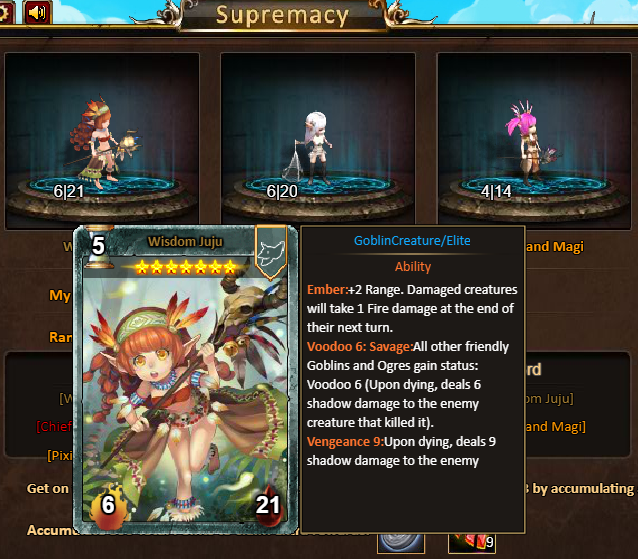
Task: Click the blood drop health 21 icon
Action: pos(268,505)
